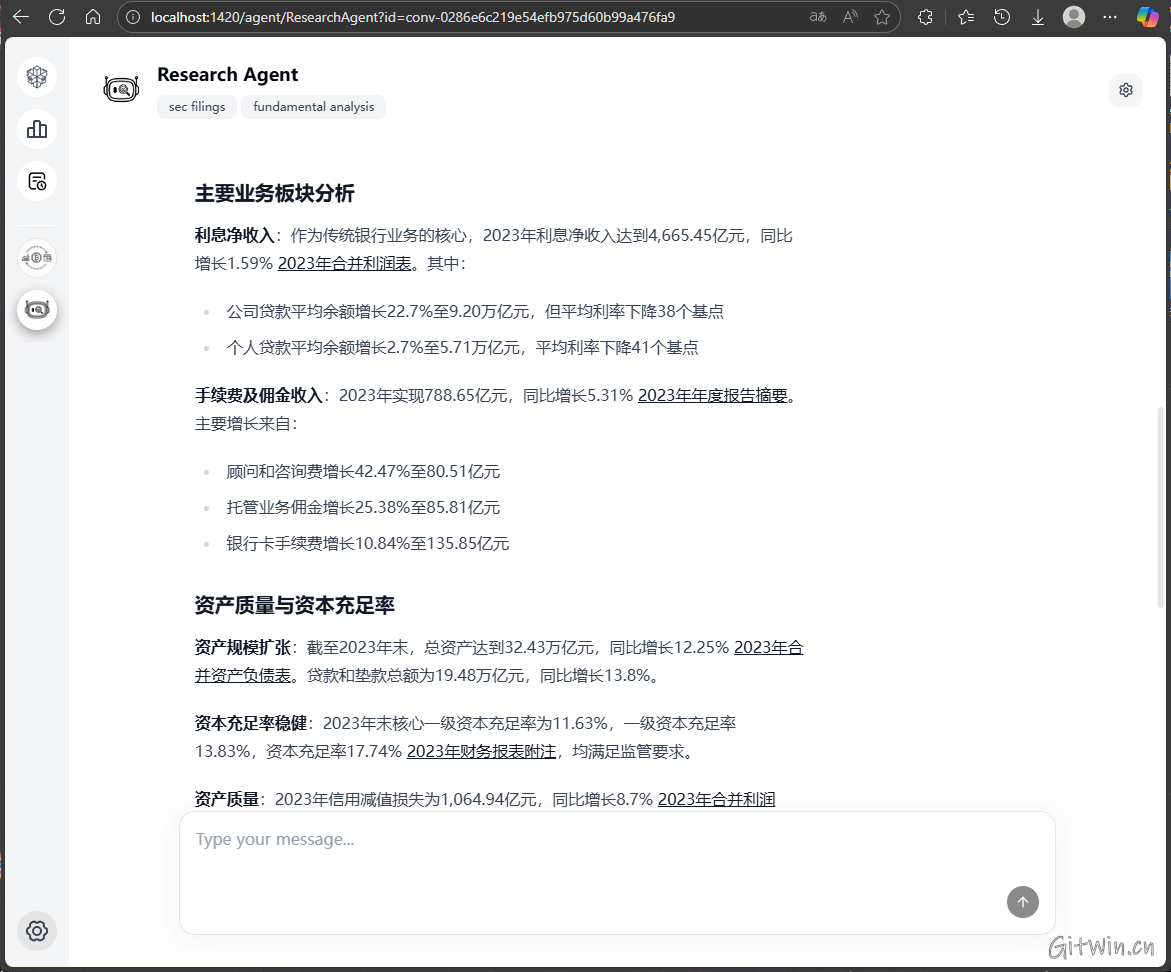Image resolution: width=1171 pixels, height=972 pixels.
Task: Click the 'Type your message...' input box
Action: pos(600,840)
